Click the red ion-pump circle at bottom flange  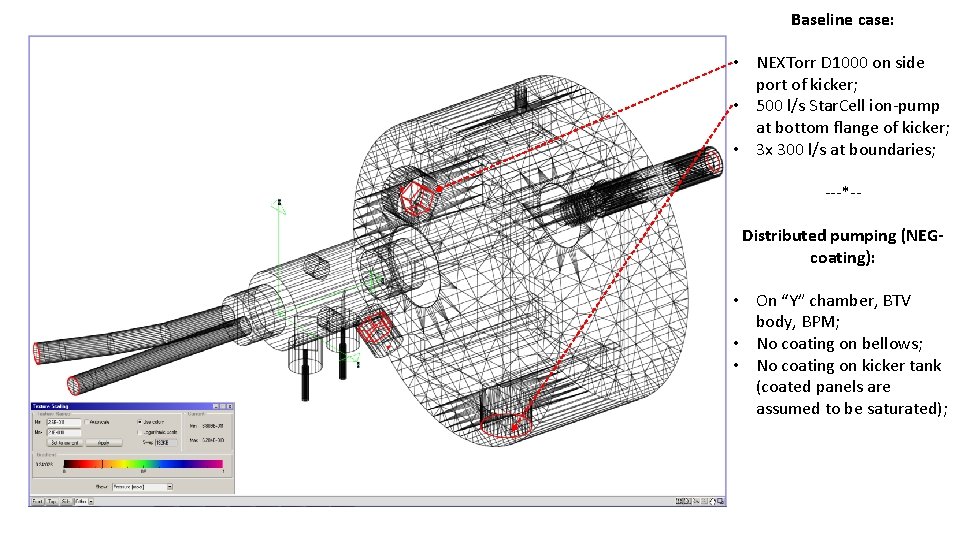[x=506, y=425]
